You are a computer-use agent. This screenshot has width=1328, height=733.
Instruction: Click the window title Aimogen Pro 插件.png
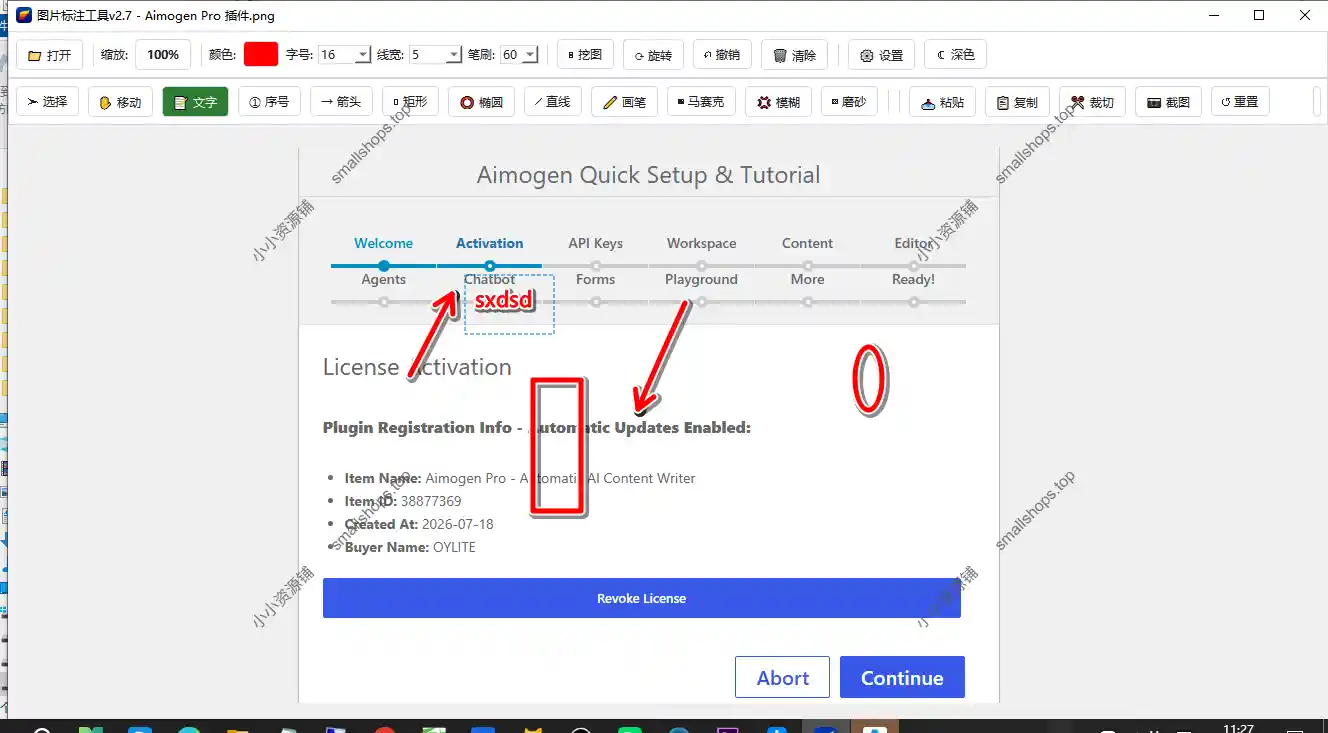tap(210, 16)
